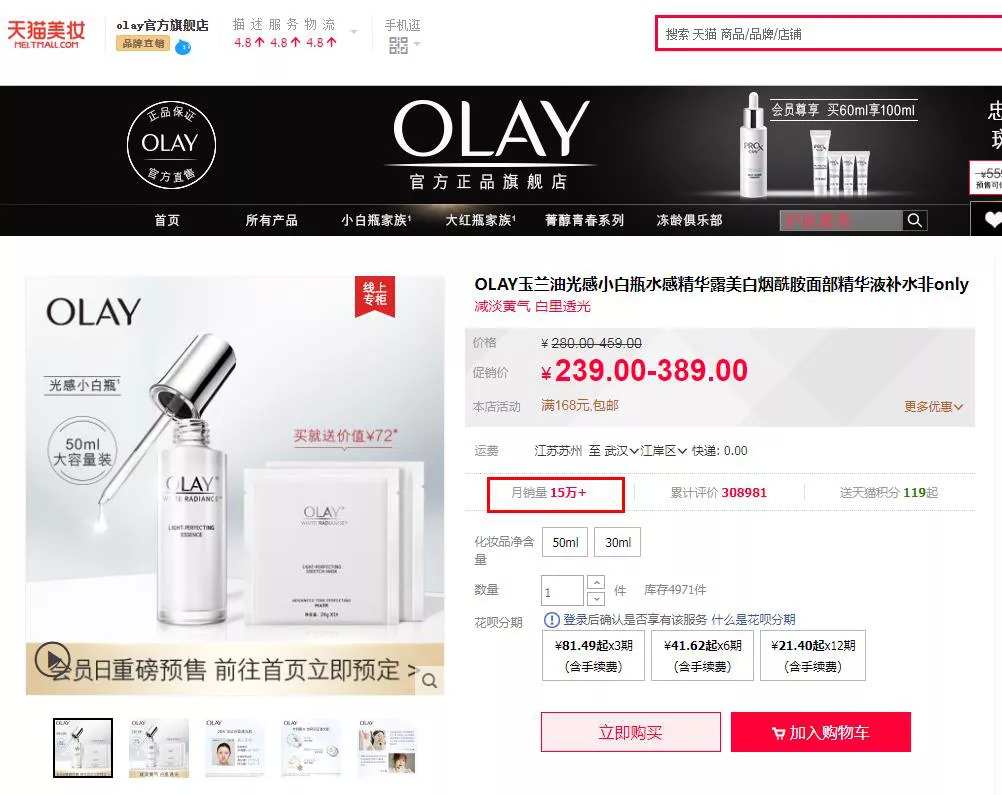Click the Huabei installment info icon
Viewport: 1002px width, 795px height.
point(551,619)
